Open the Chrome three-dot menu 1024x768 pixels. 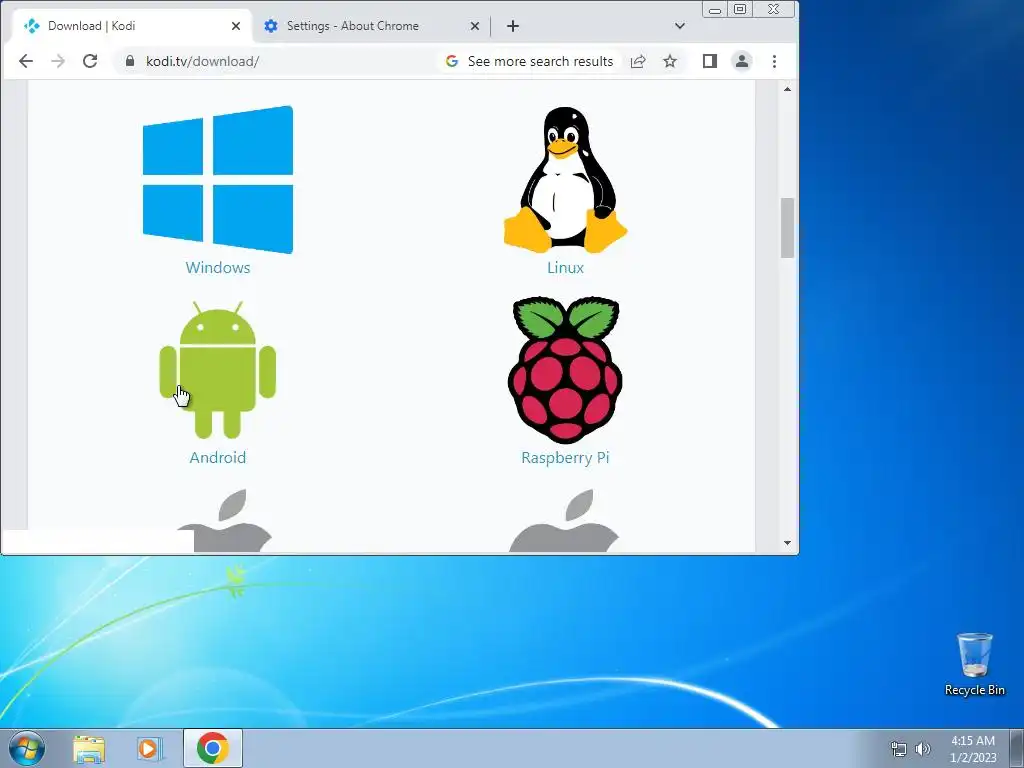tap(774, 61)
